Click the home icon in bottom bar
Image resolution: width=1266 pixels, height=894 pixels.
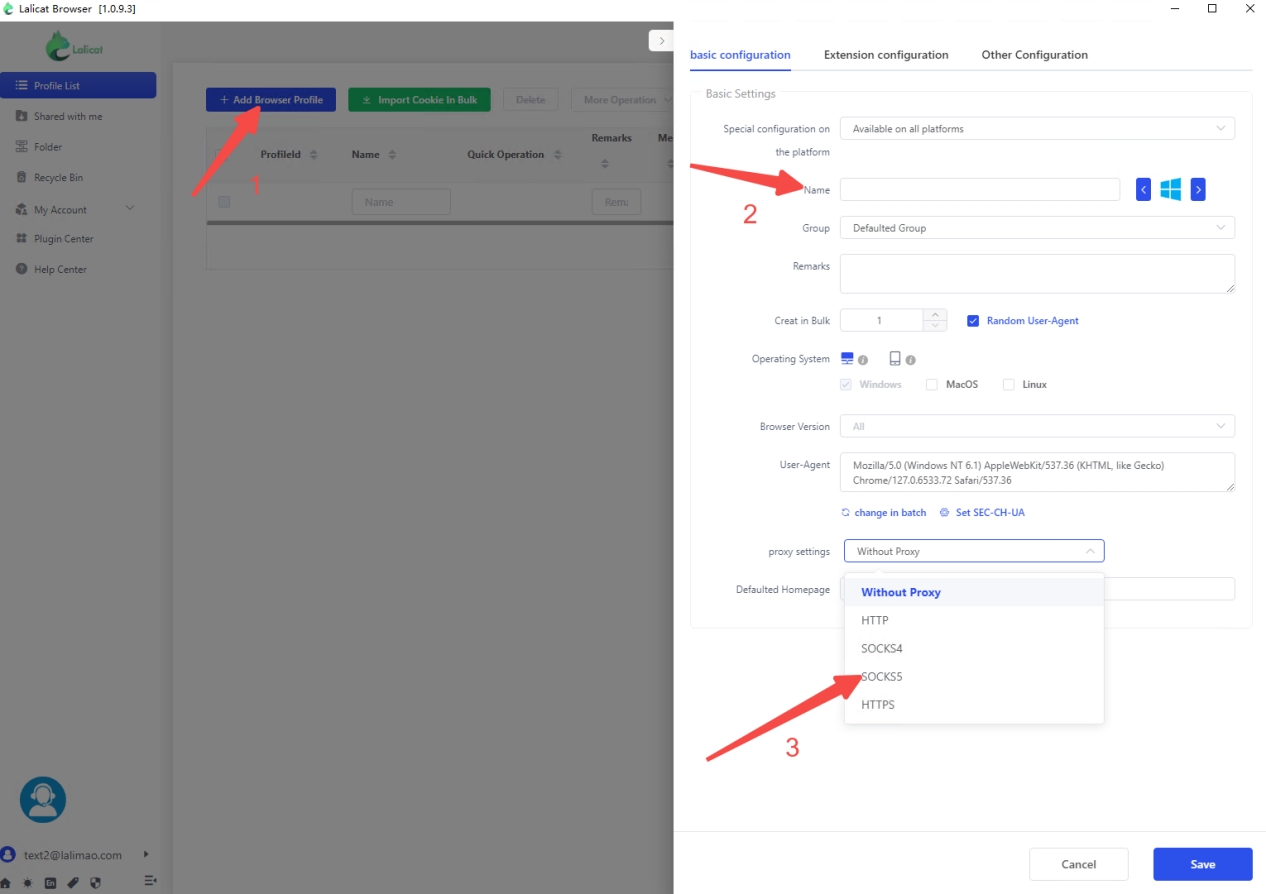[x=7, y=882]
